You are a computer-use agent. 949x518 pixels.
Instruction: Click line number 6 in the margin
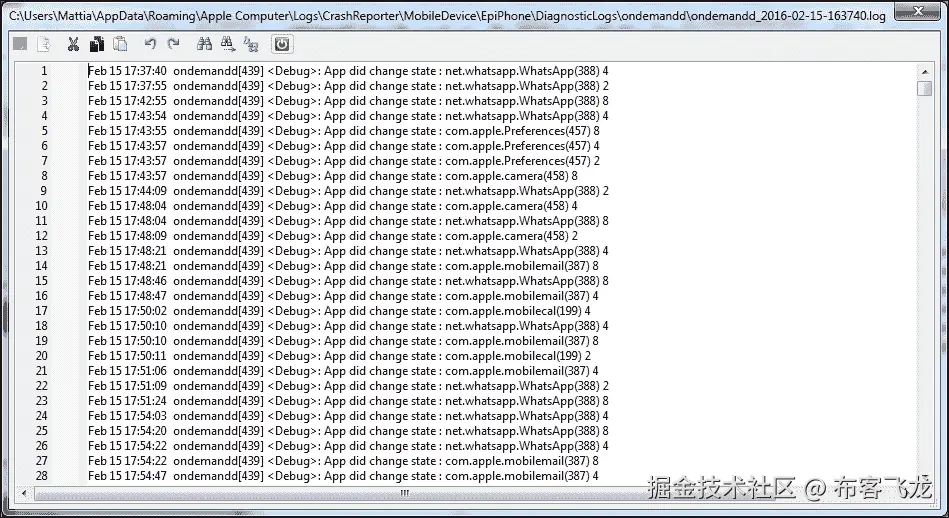tap(44, 146)
